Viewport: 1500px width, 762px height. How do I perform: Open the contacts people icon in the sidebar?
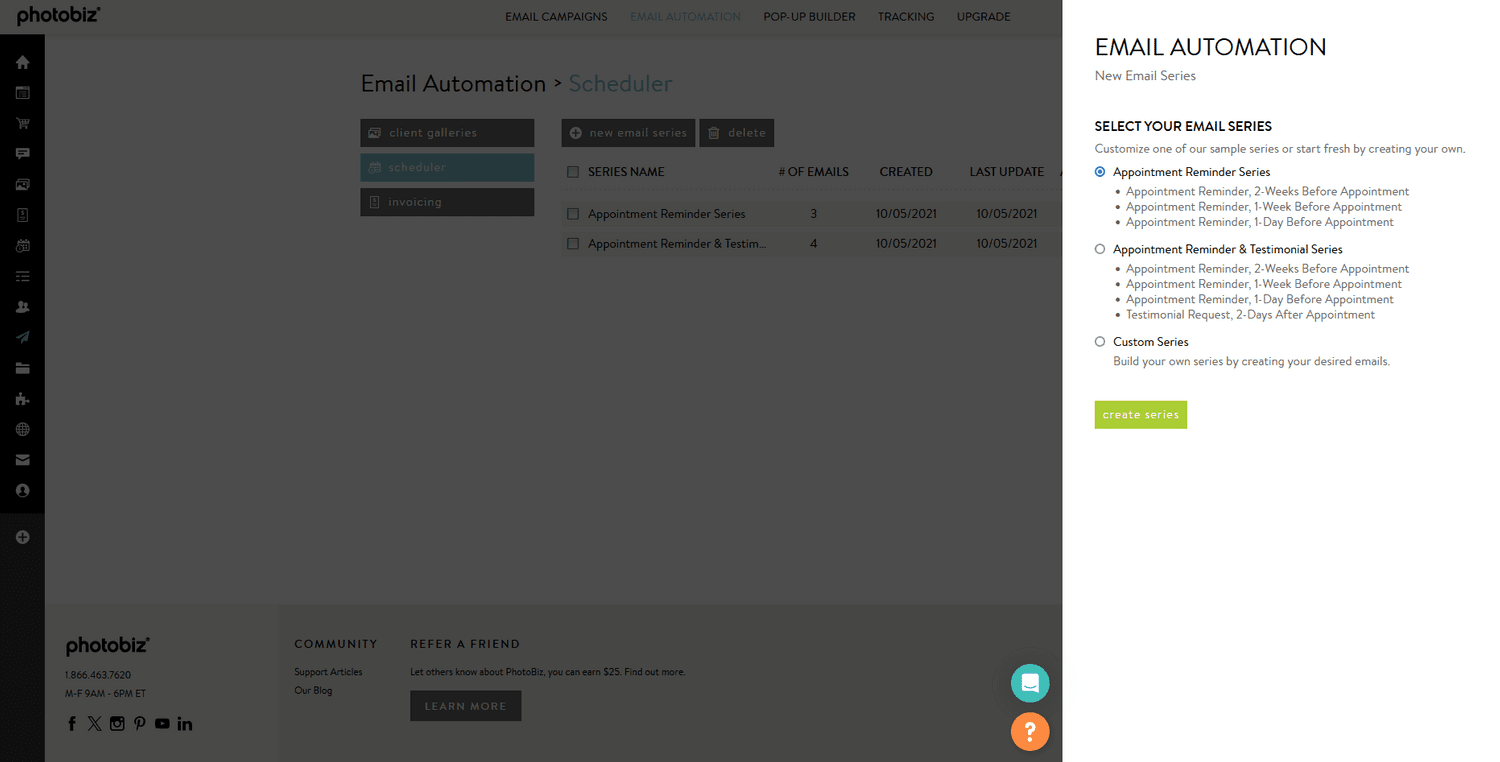(x=22, y=306)
